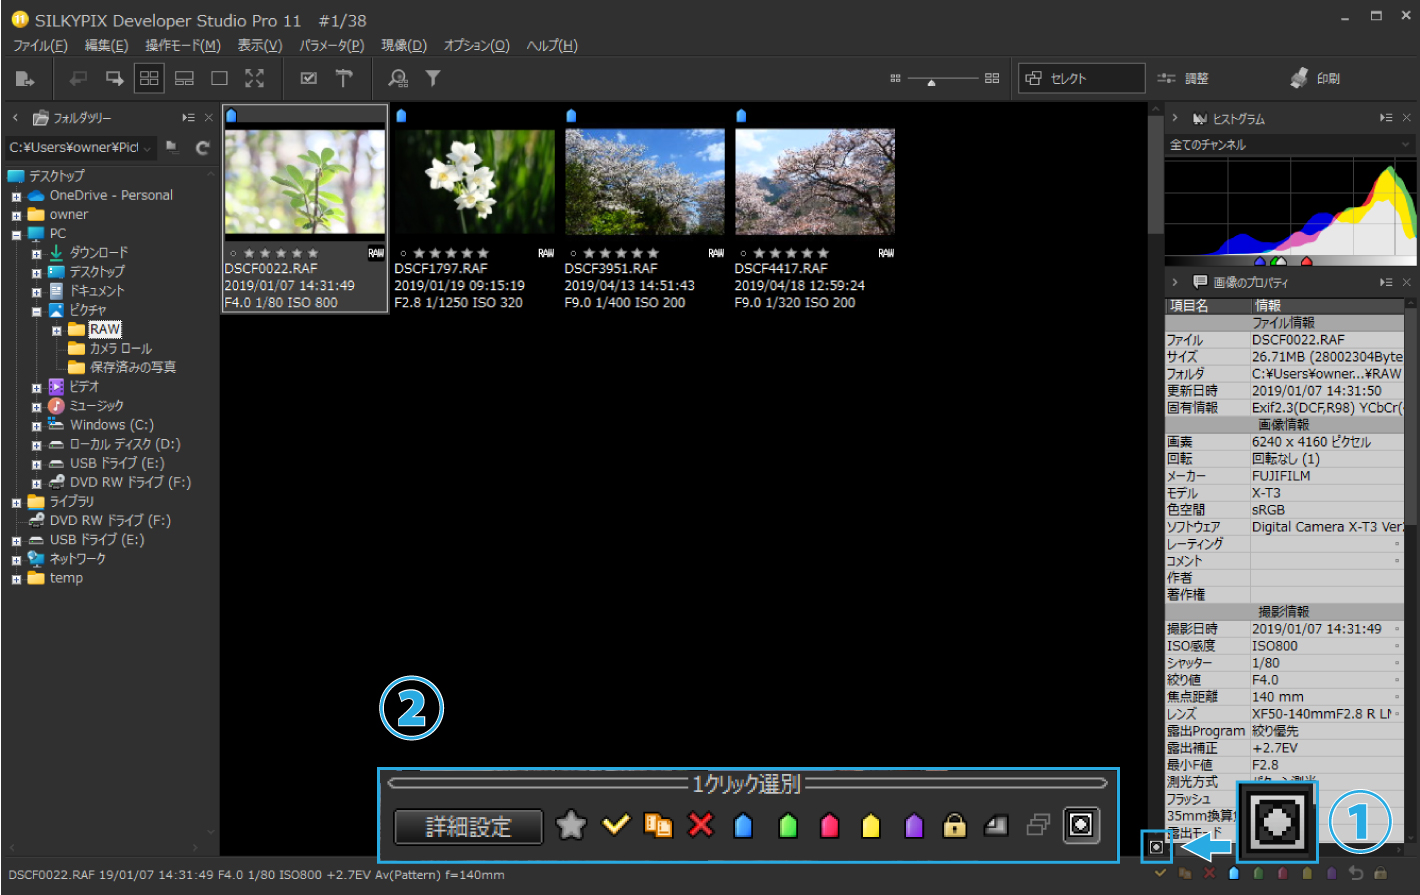This screenshot has height=895, width=1420.
Task: Close the ヒストグラム panel
Action: pos(1407,118)
